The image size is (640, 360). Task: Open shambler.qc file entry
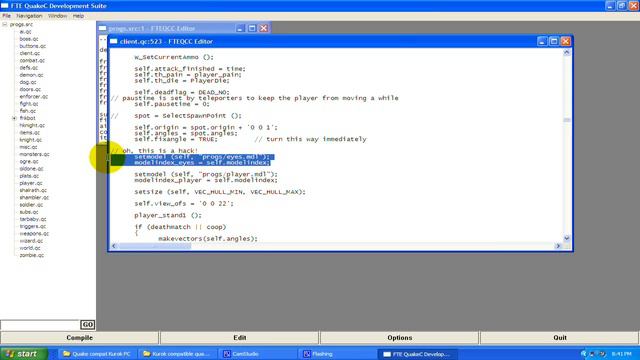point(34,198)
